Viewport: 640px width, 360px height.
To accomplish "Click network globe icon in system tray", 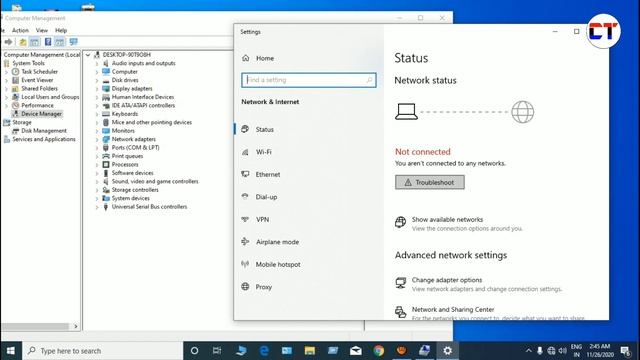I will click(x=551, y=351).
